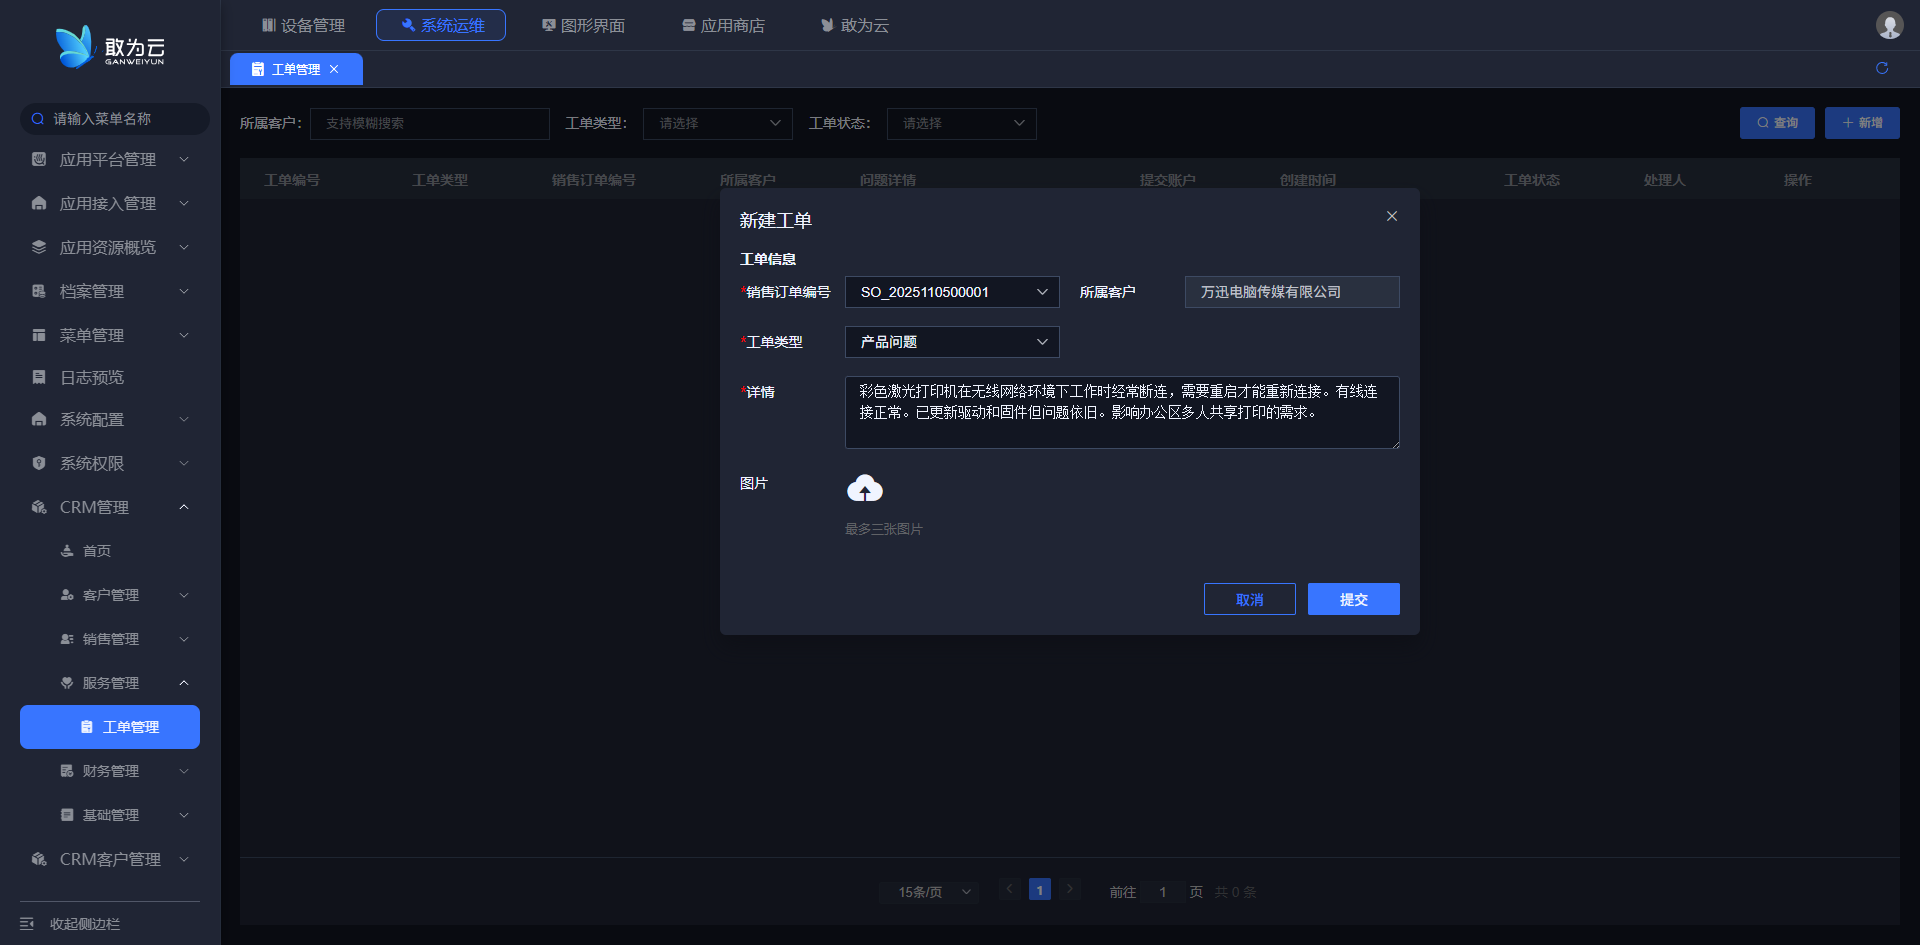Viewport: 1920px width, 945px height.
Task: Click the 应用资源概览 sidebar icon
Action: tap(39, 247)
